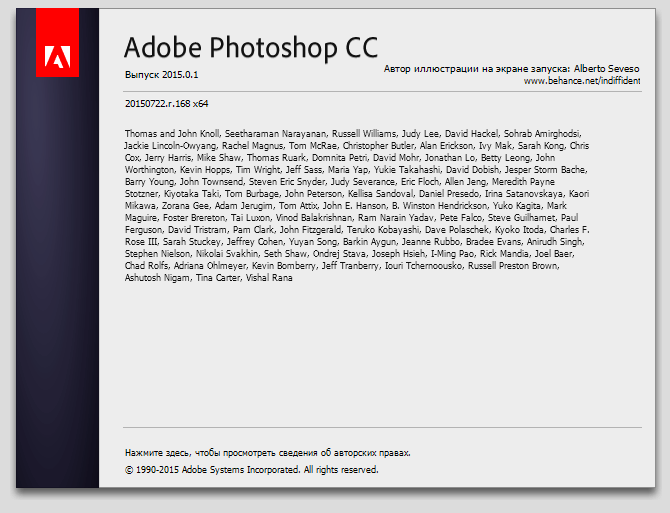Click the name Ram Narain Yadav
Viewport: 670px width, 513px height.
tap(396, 217)
